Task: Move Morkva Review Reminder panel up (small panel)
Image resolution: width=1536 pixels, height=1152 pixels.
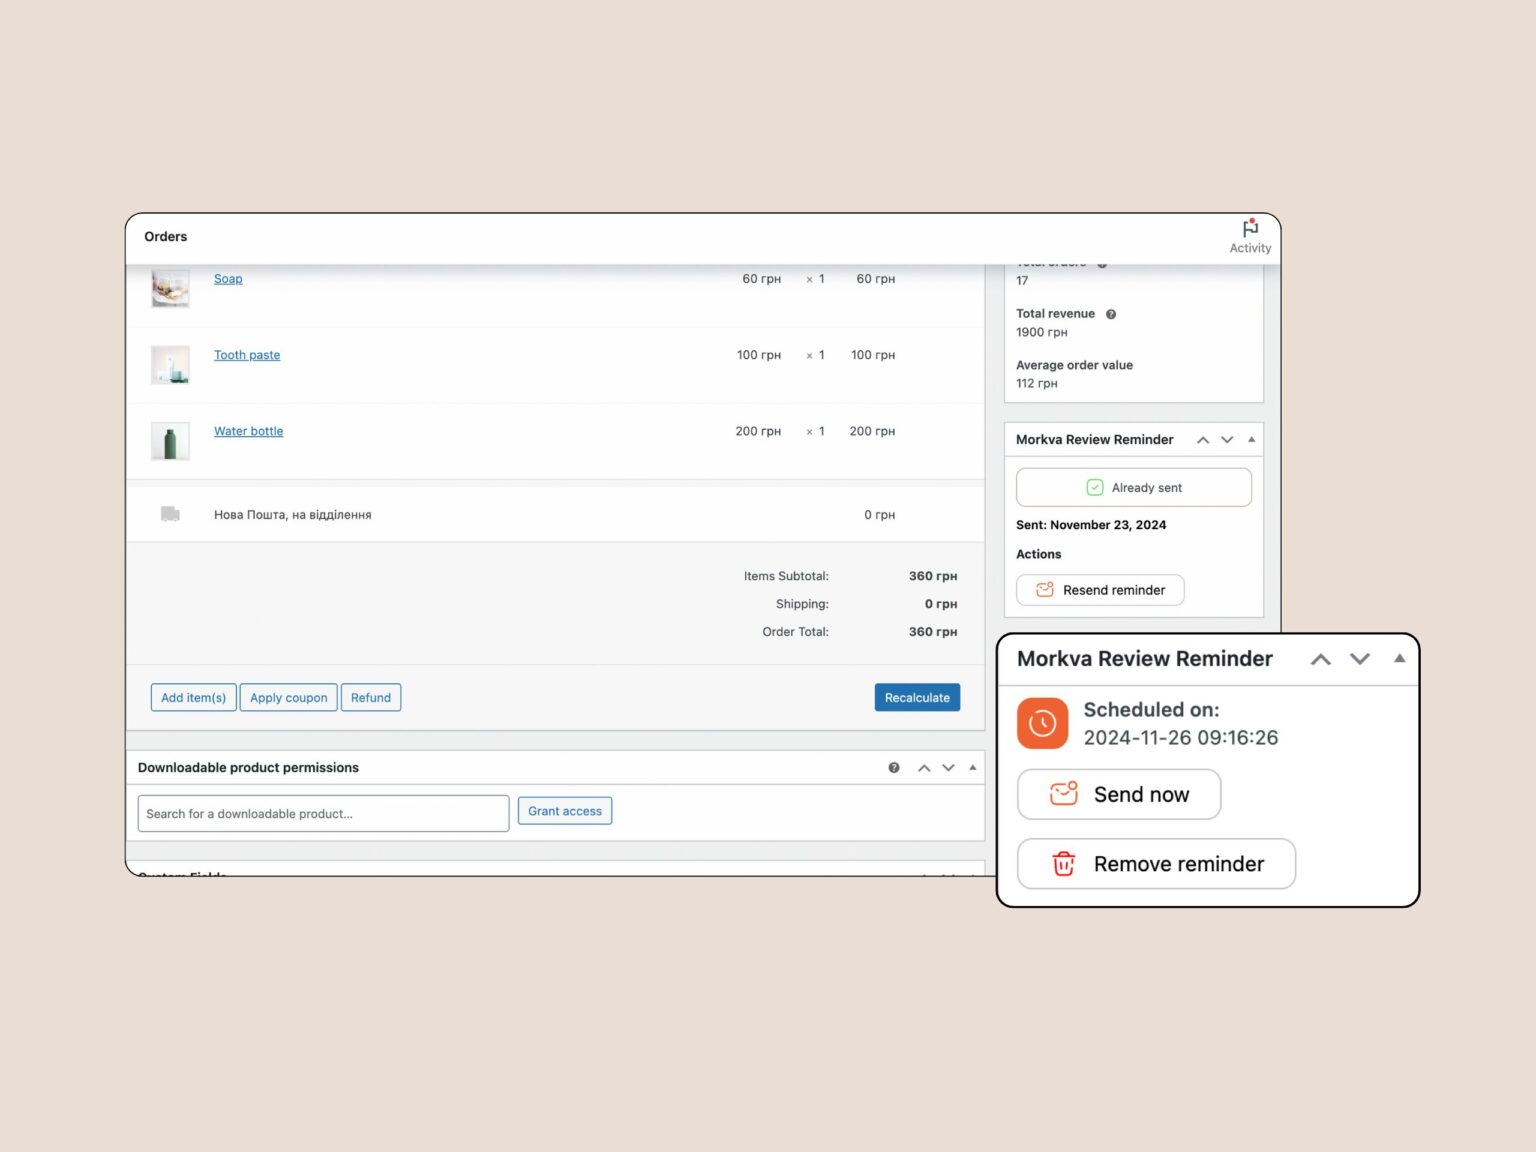Action: [x=1203, y=440]
